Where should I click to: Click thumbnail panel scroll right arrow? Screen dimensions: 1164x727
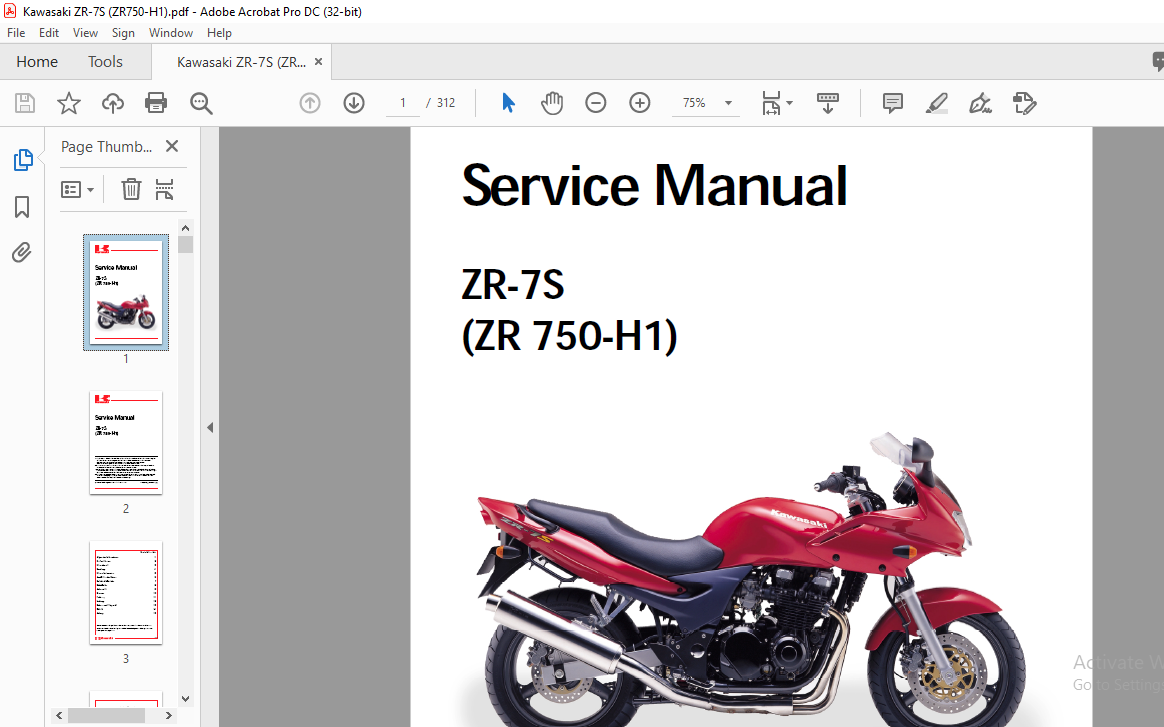click(x=169, y=715)
